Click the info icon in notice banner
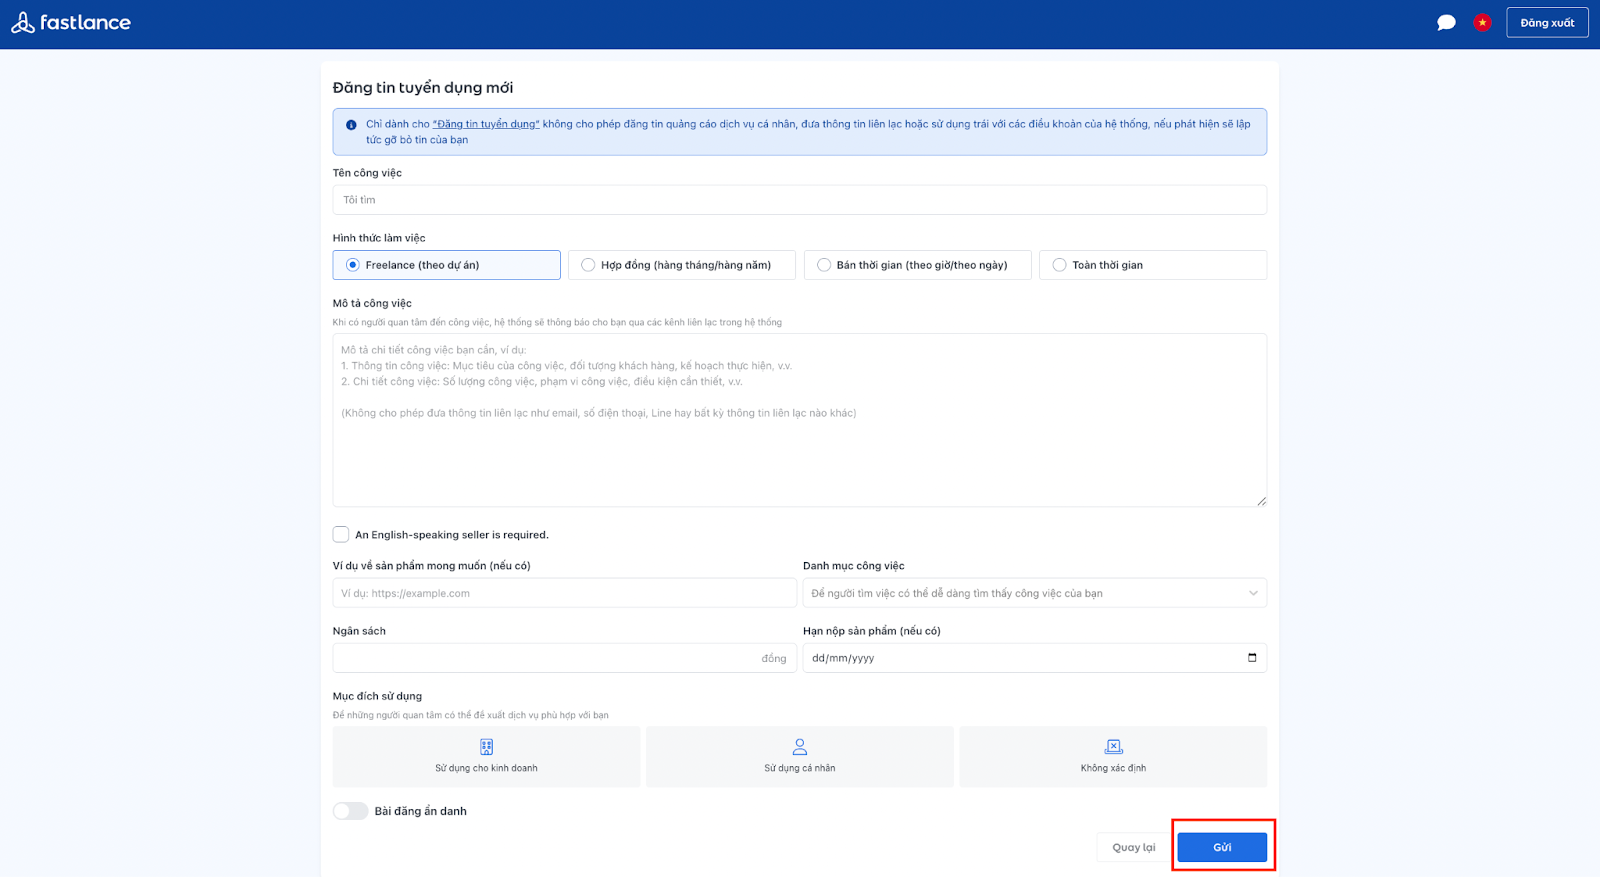This screenshot has height=877, width=1600. pyautogui.click(x=351, y=125)
